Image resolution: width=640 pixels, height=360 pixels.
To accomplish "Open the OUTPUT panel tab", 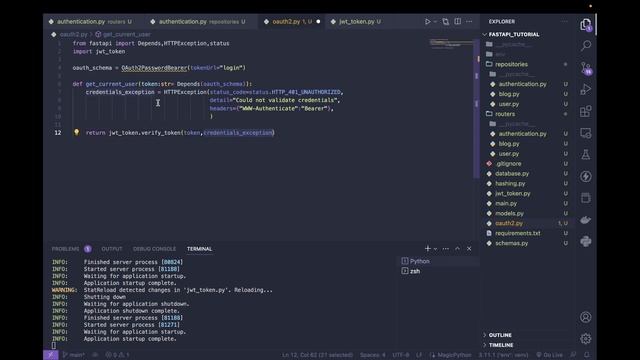I will click(x=112, y=249).
